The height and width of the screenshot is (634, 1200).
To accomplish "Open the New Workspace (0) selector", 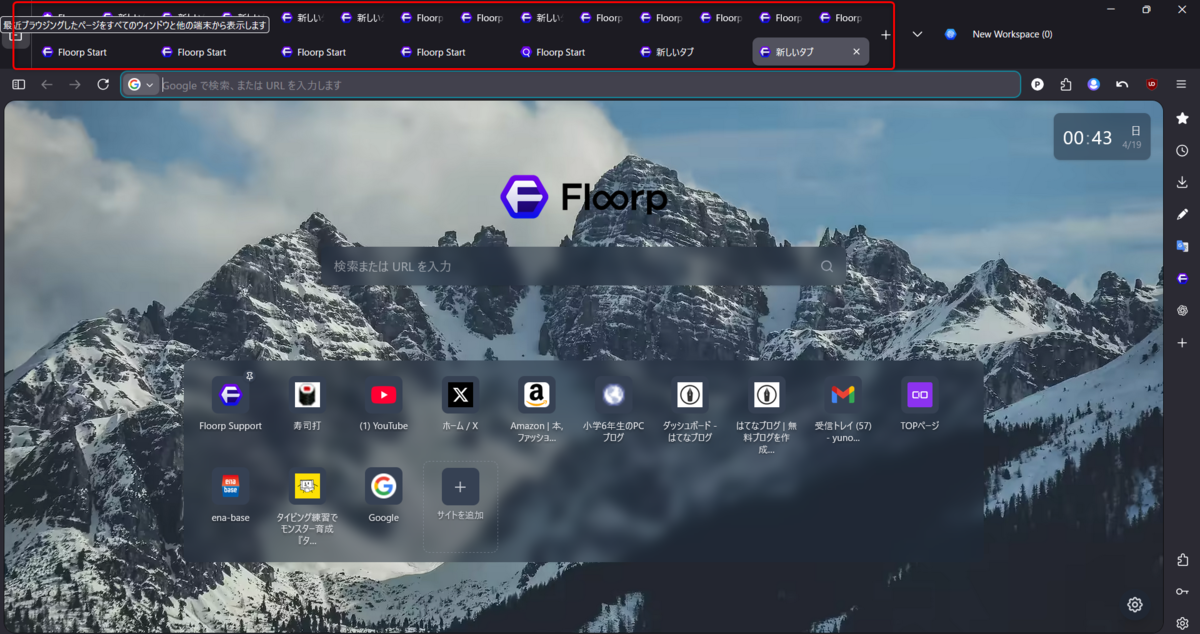I will coord(998,34).
